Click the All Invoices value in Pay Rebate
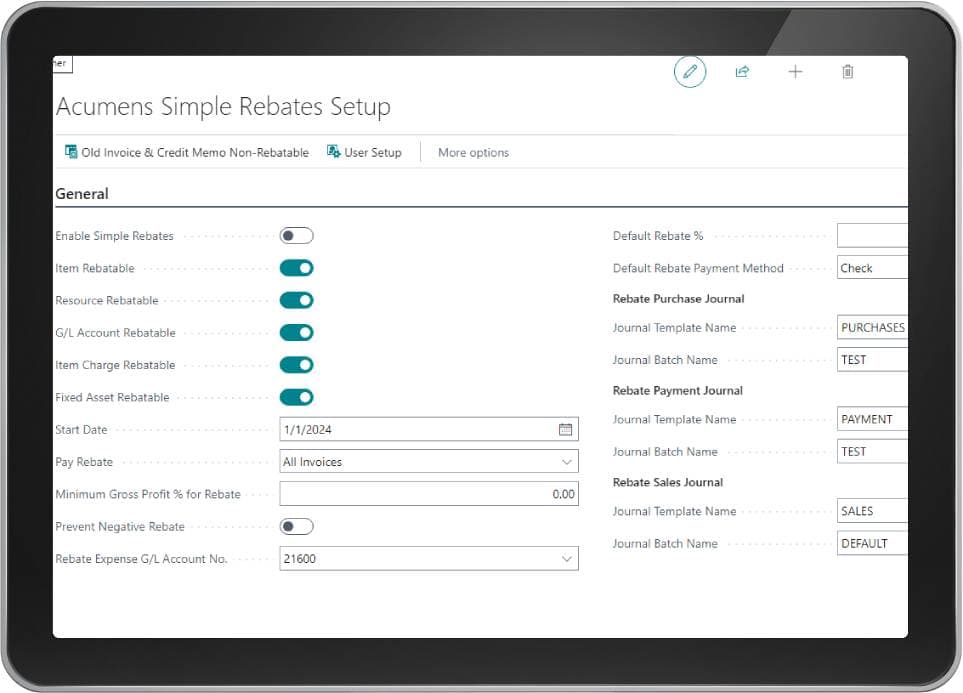The width and height of the screenshot is (963, 693). 313,462
